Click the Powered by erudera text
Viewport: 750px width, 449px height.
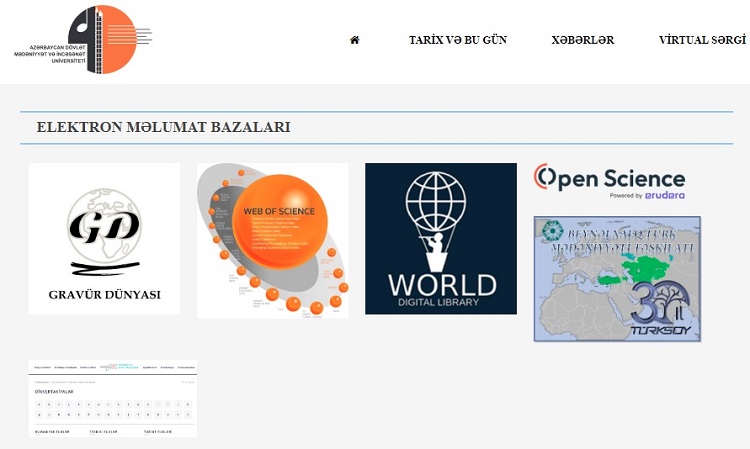pyautogui.click(x=647, y=196)
